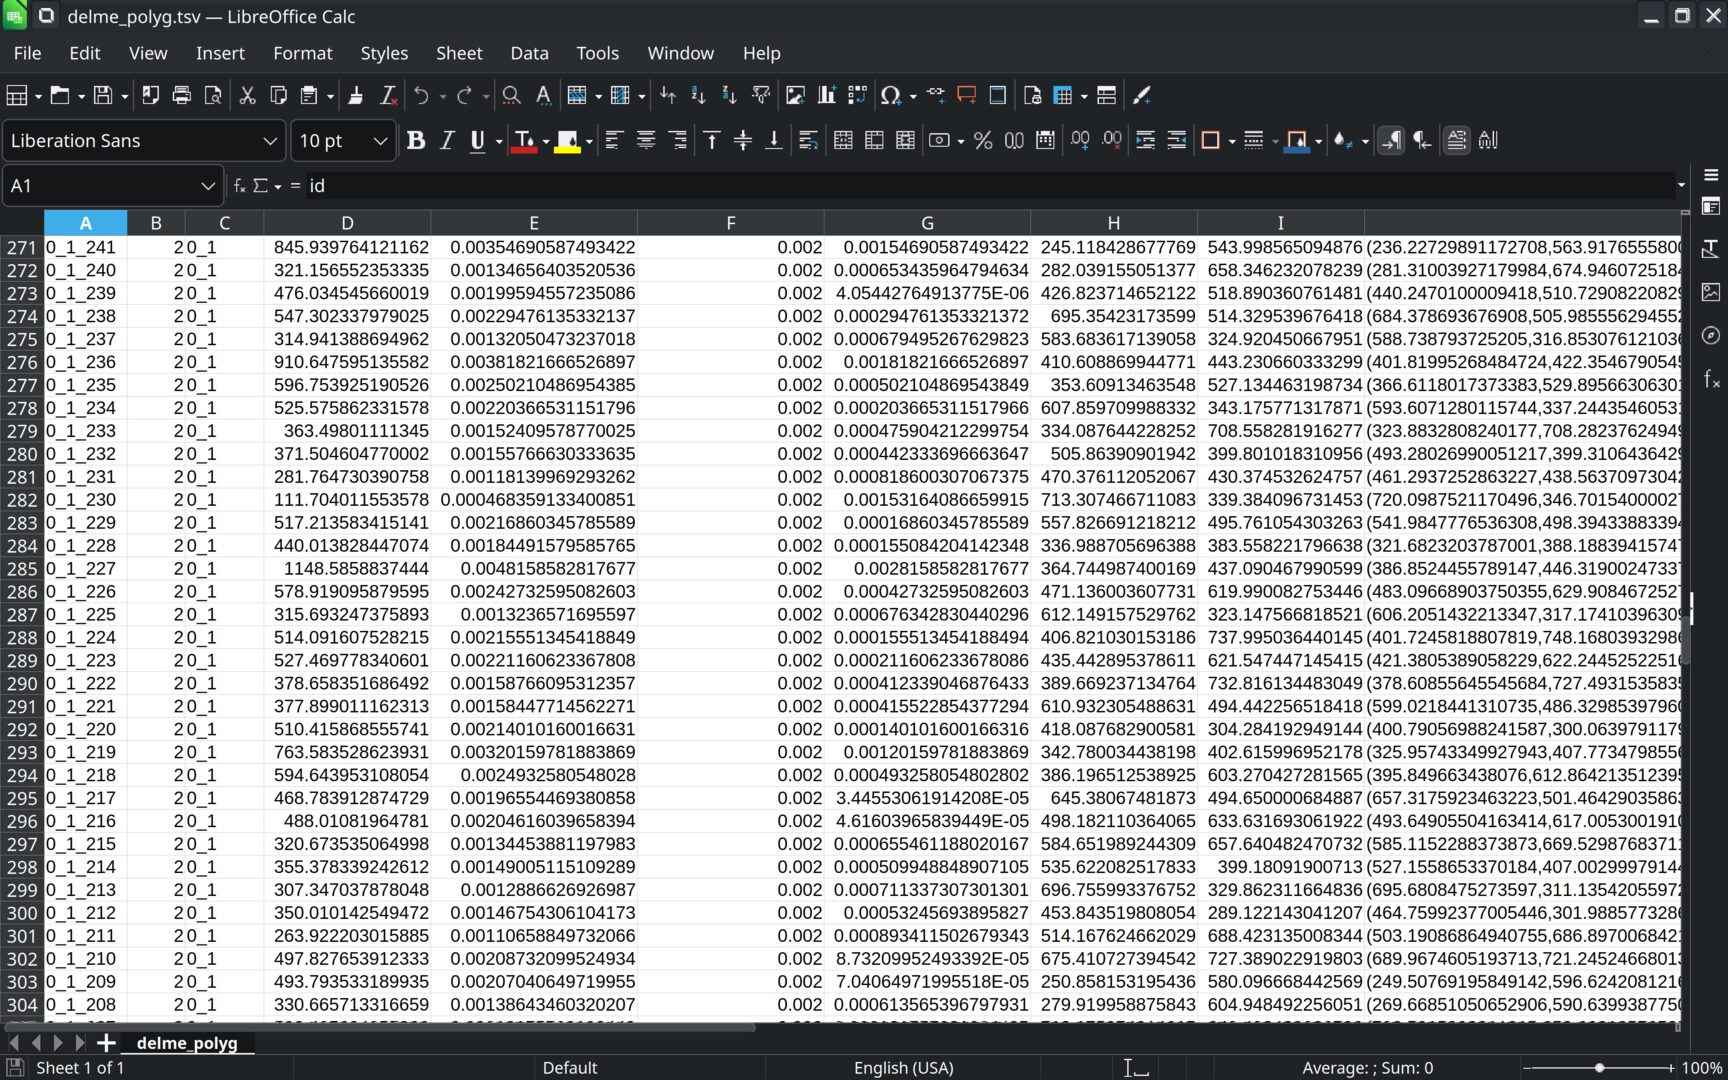Open the font color dropdown arrow
The image size is (1728, 1080).
pos(545,141)
